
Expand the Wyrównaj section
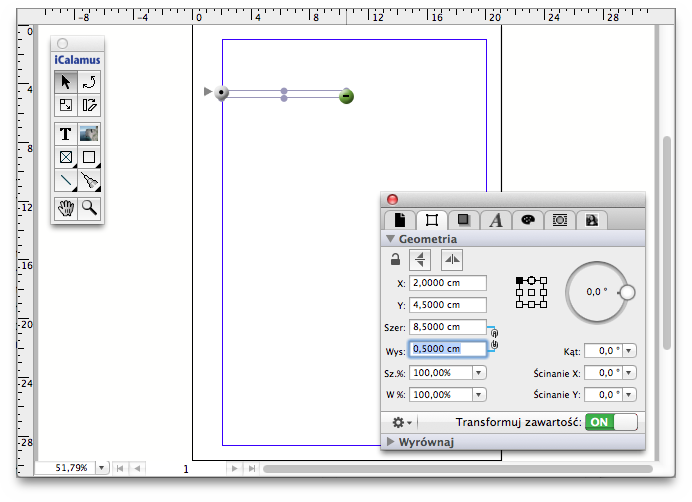[391, 442]
